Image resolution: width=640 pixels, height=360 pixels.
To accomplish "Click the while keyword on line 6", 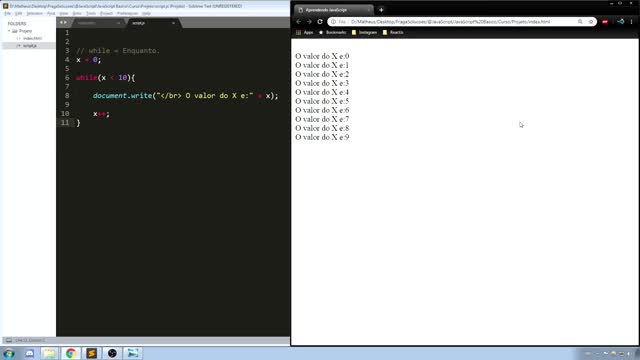I will pyautogui.click(x=87, y=78).
